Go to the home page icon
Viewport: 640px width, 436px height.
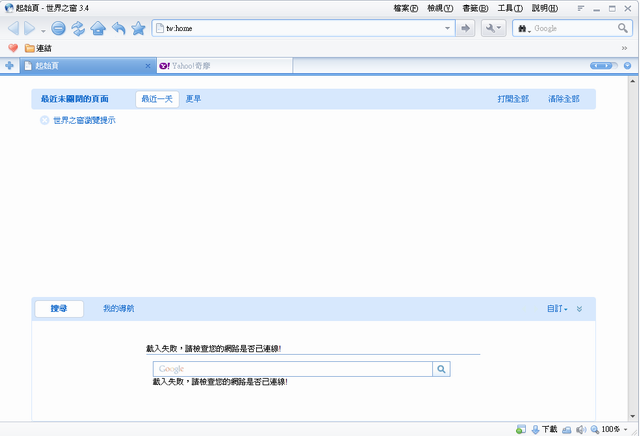(x=98, y=29)
